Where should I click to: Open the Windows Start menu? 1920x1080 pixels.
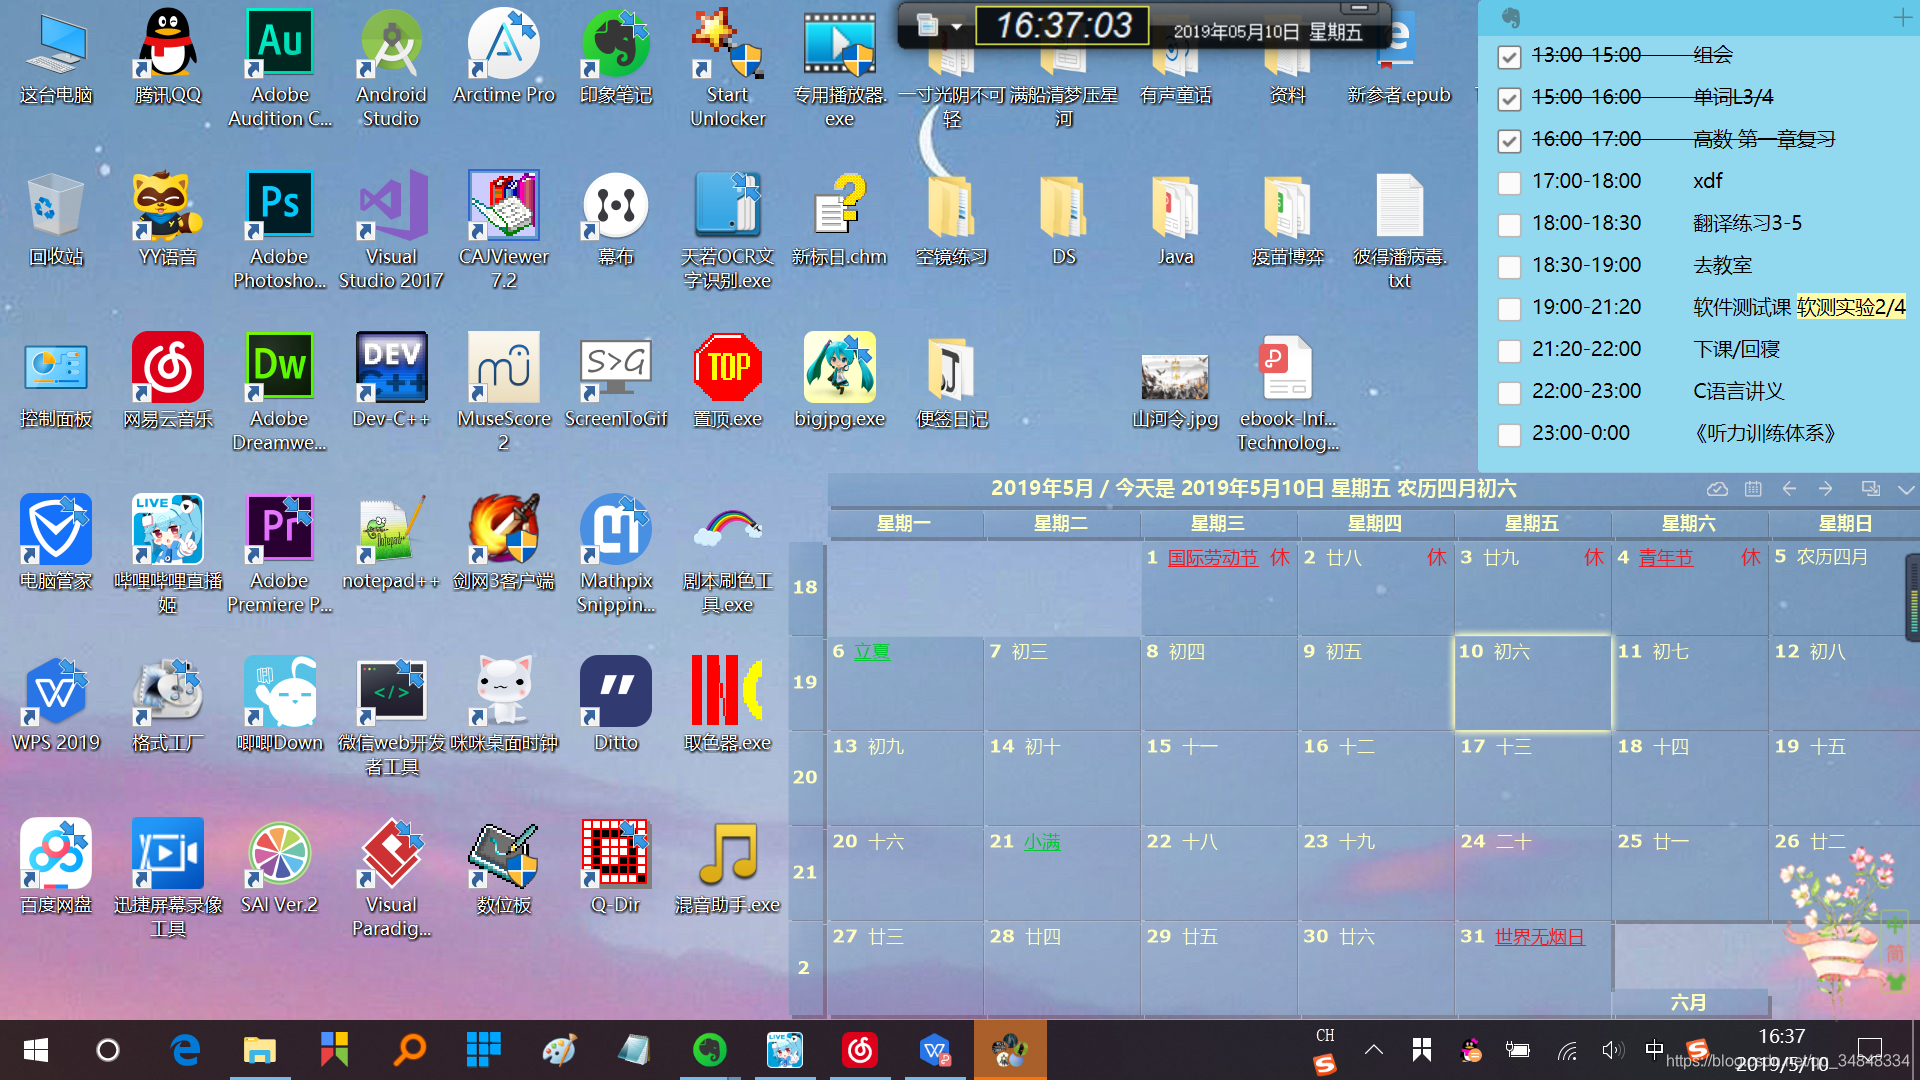35,1050
